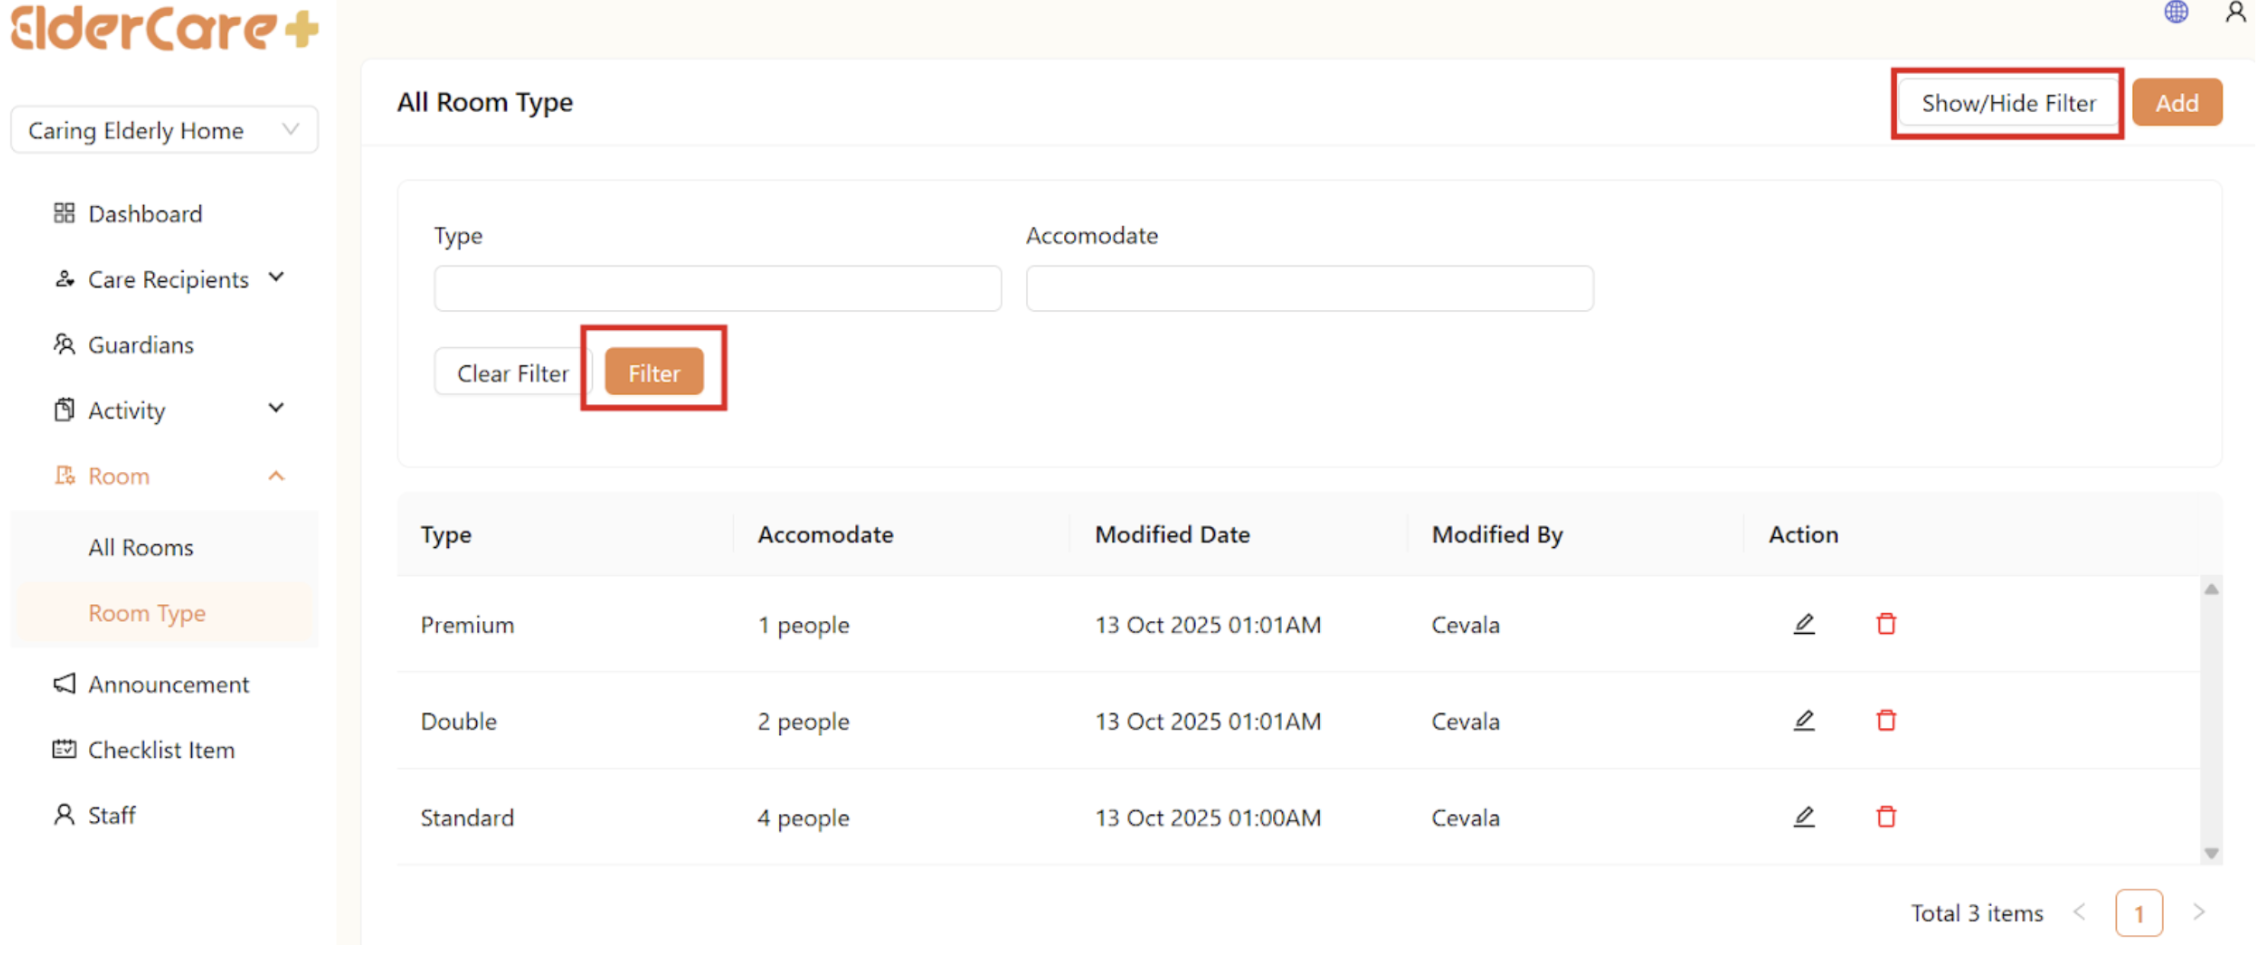Open the user profile icon
This screenshot has height=956, width=2260.
(x=2235, y=12)
